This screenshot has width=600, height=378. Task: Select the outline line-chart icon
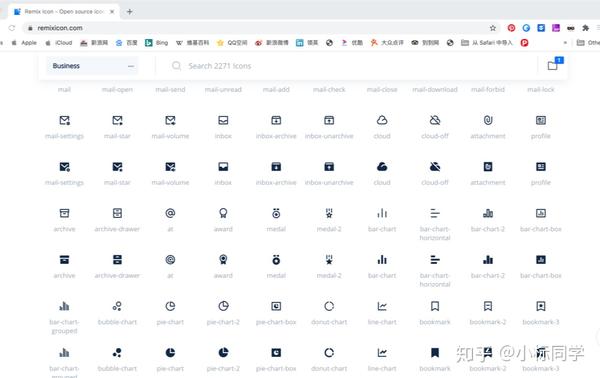pos(382,306)
